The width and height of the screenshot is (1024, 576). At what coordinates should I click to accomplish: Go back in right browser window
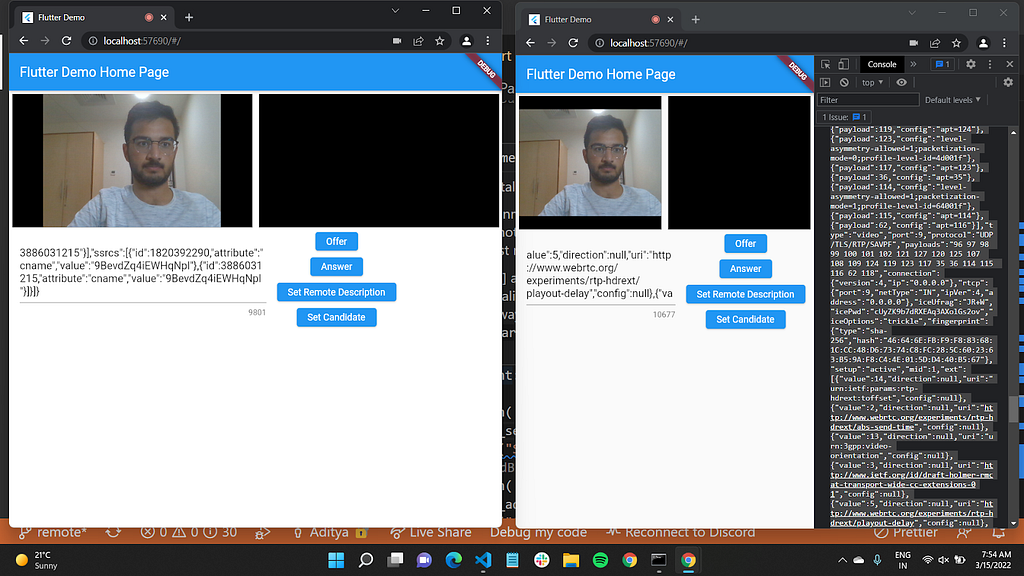pyautogui.click(x=530, y=42)
